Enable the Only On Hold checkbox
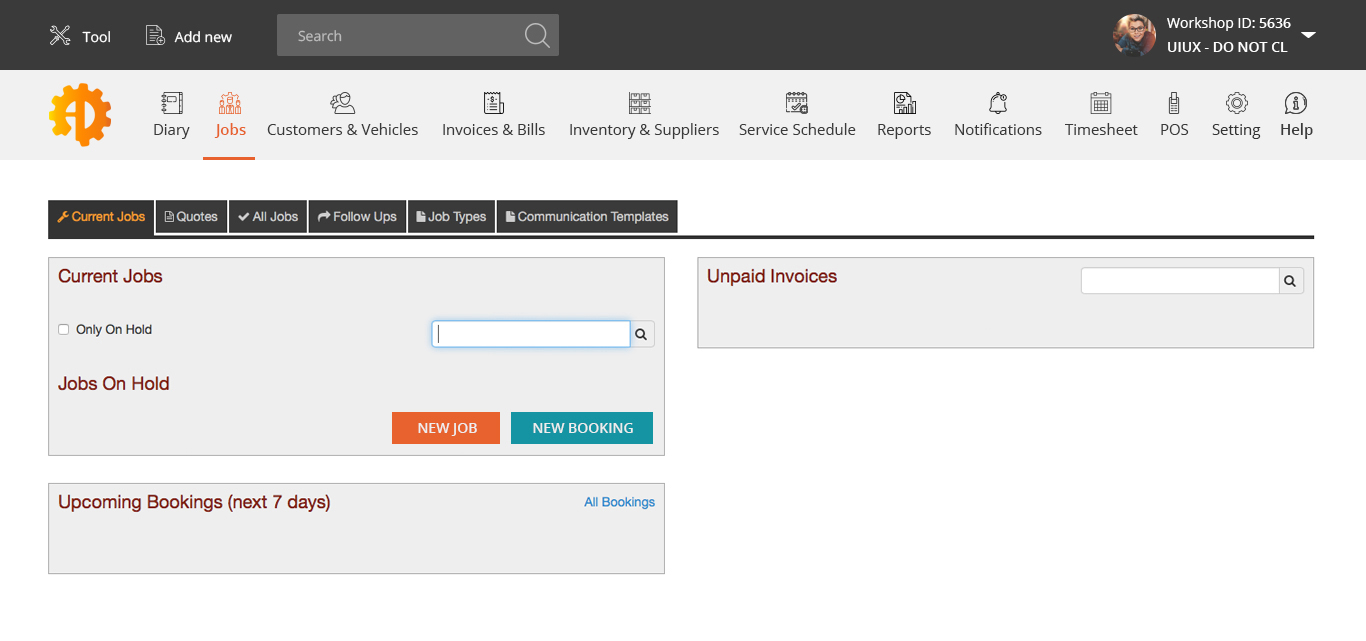1366x641 pixels. point(64,329)
